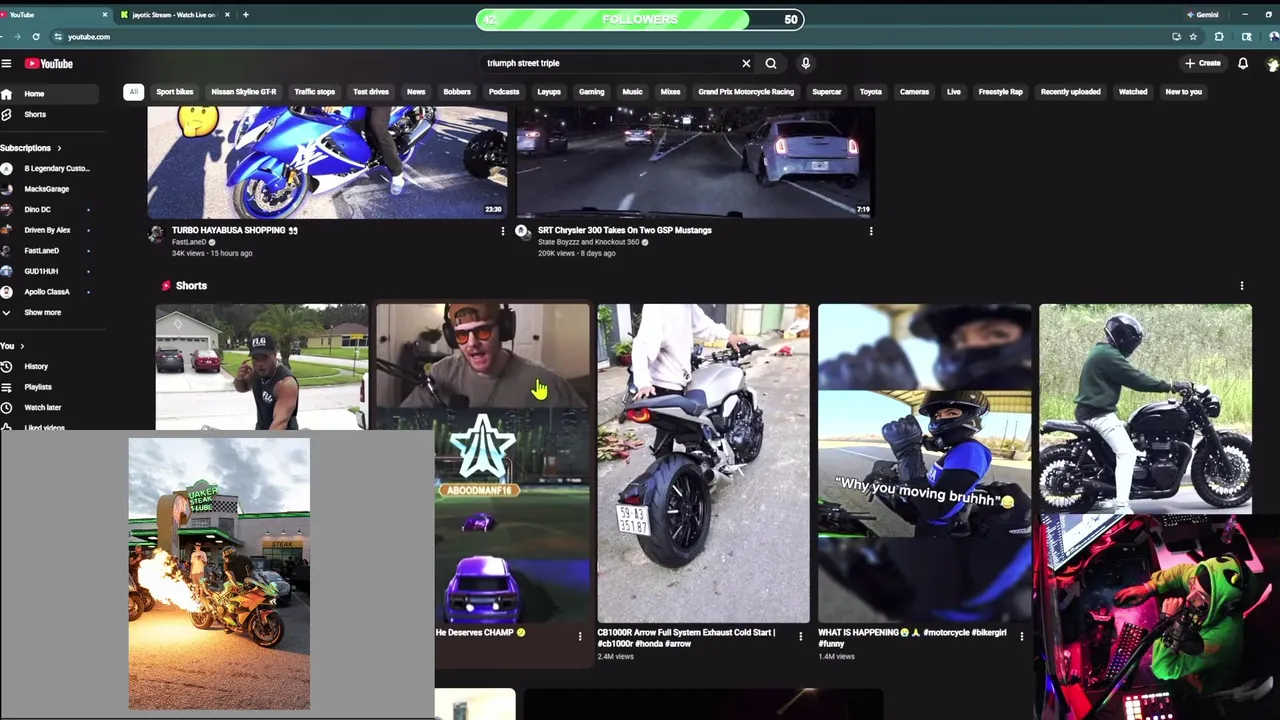Open options for TURBO HAYABUSA SHOPPING video

503,231
